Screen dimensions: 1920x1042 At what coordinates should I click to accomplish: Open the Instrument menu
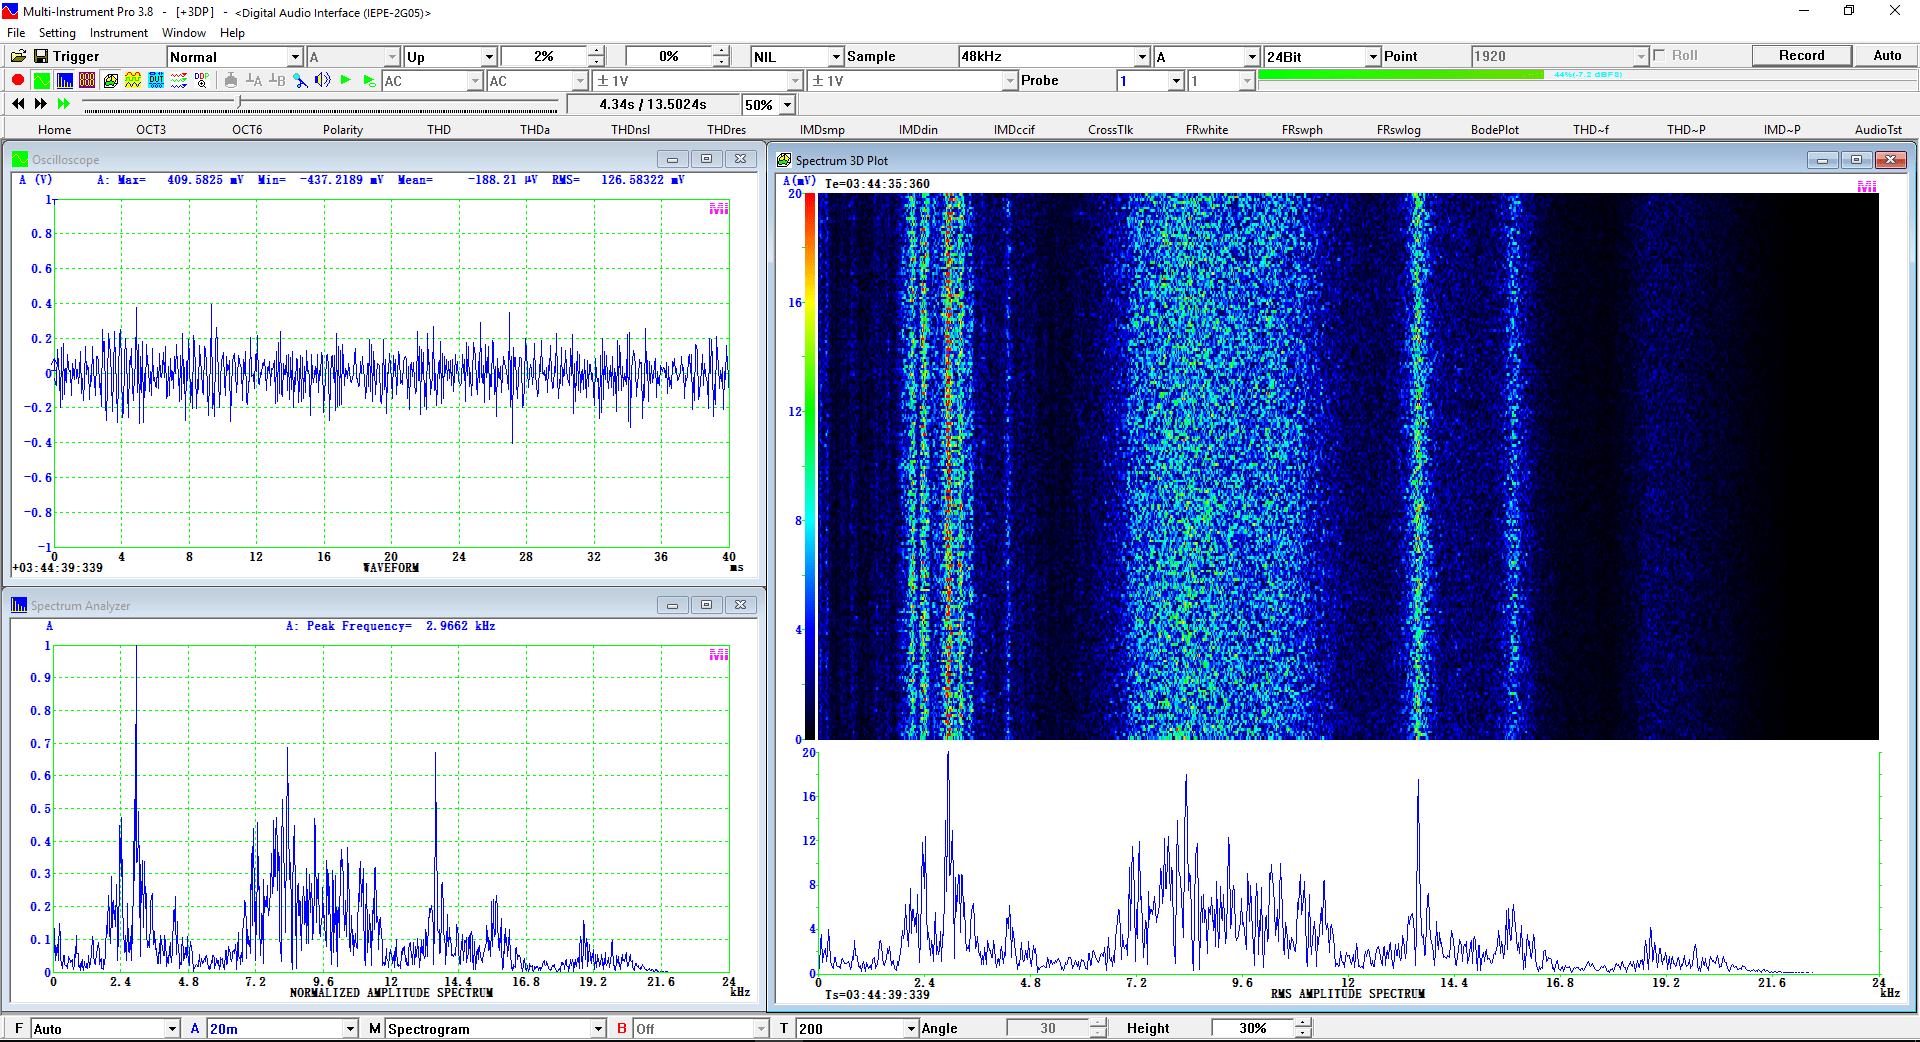pyautogui.click(x=119, y=33)
